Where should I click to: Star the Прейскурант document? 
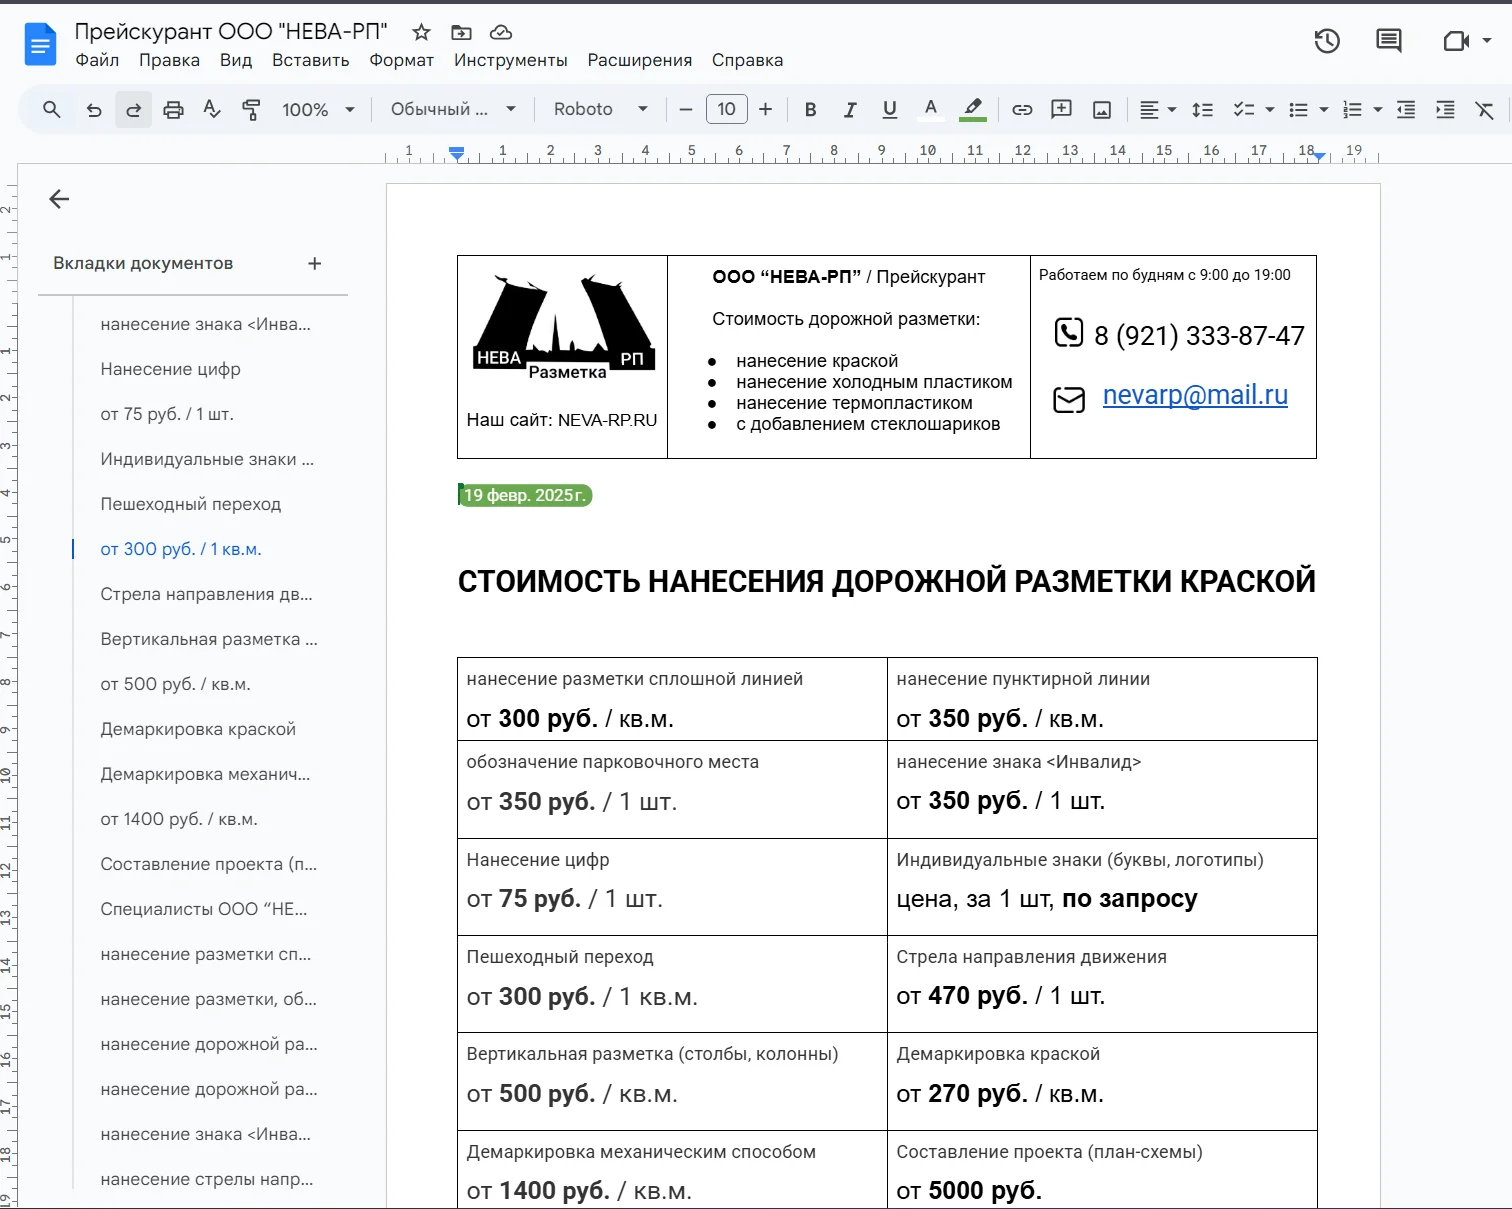[x=420, y=31]
